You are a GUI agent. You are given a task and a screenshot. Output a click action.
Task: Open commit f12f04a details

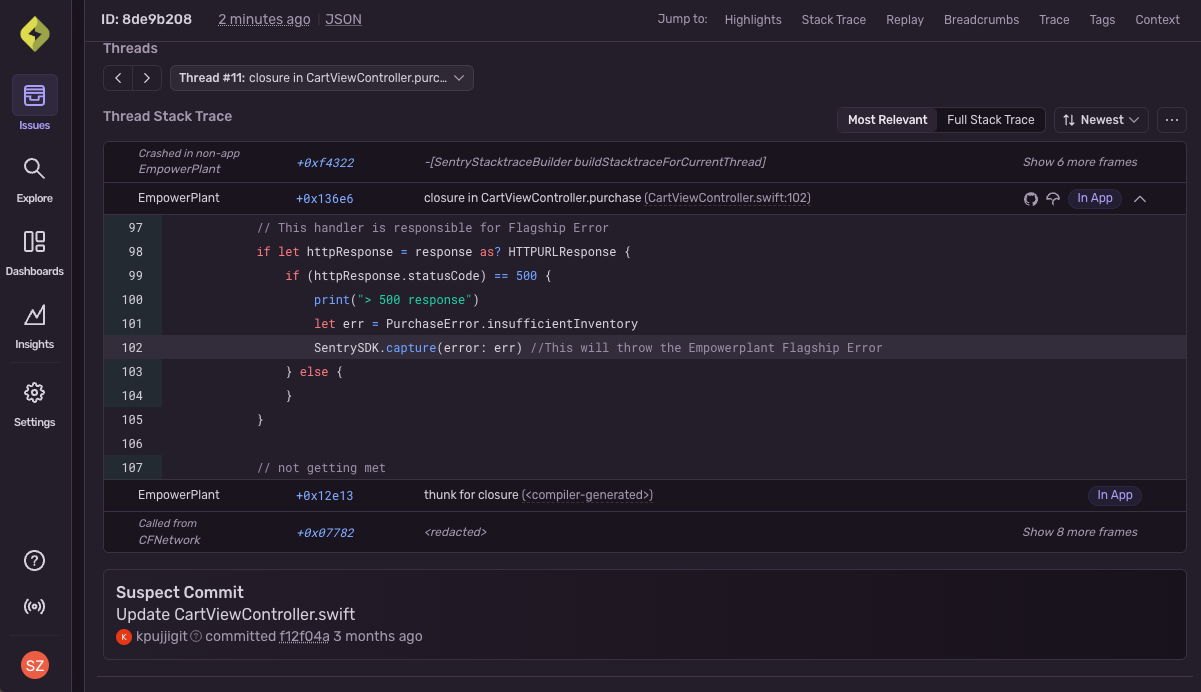coord(305,636)
